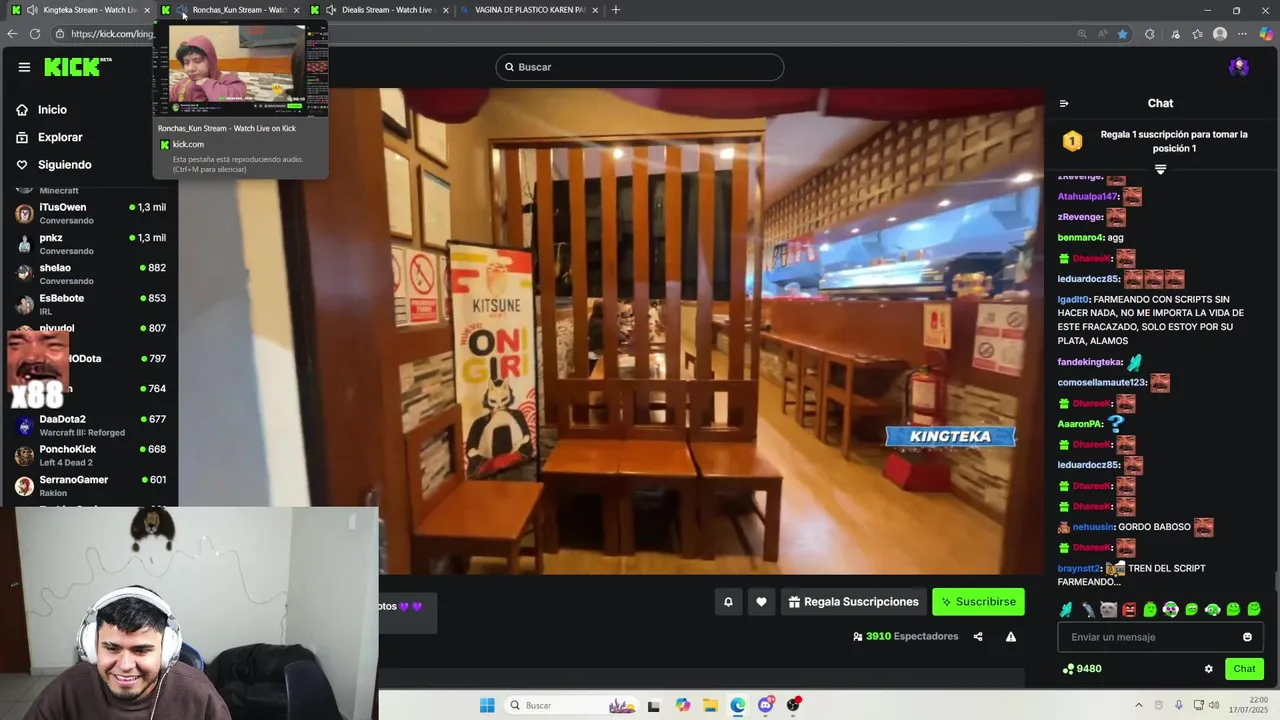Select the gray cat emote in quick emotes
Image resolution: width=1280 pixels, height=720 pixels.
point(1108,609)
